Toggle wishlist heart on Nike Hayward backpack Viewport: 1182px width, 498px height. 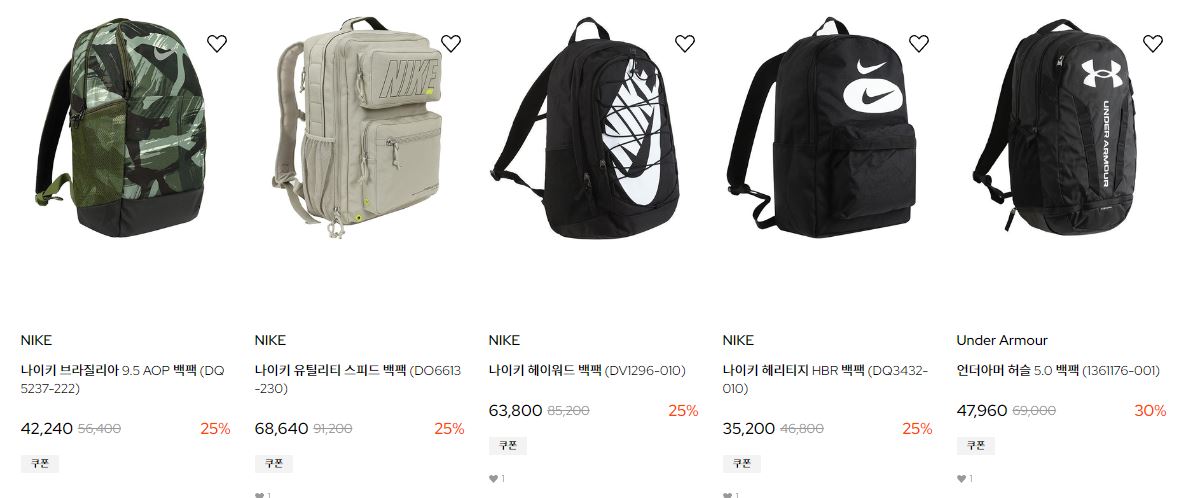pos(684,44)
